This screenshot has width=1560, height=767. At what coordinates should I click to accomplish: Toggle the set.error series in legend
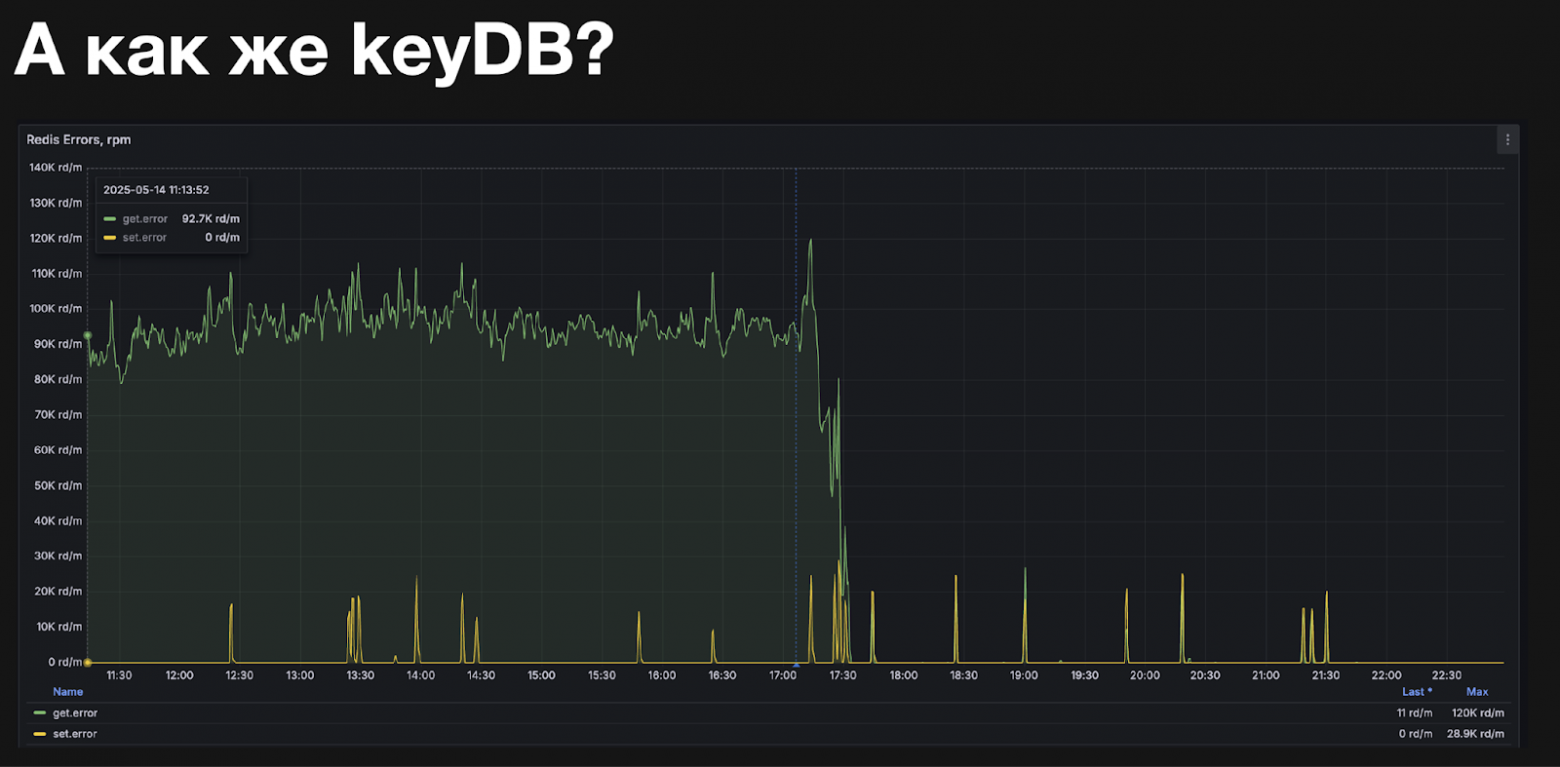(75, 734)
